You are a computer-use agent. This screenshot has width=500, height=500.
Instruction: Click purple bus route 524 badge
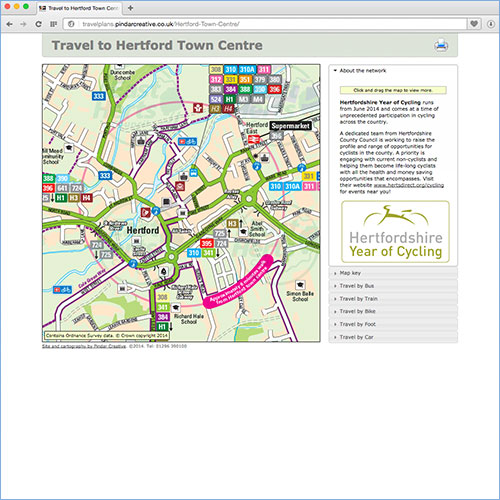click(x=216, y=99)
